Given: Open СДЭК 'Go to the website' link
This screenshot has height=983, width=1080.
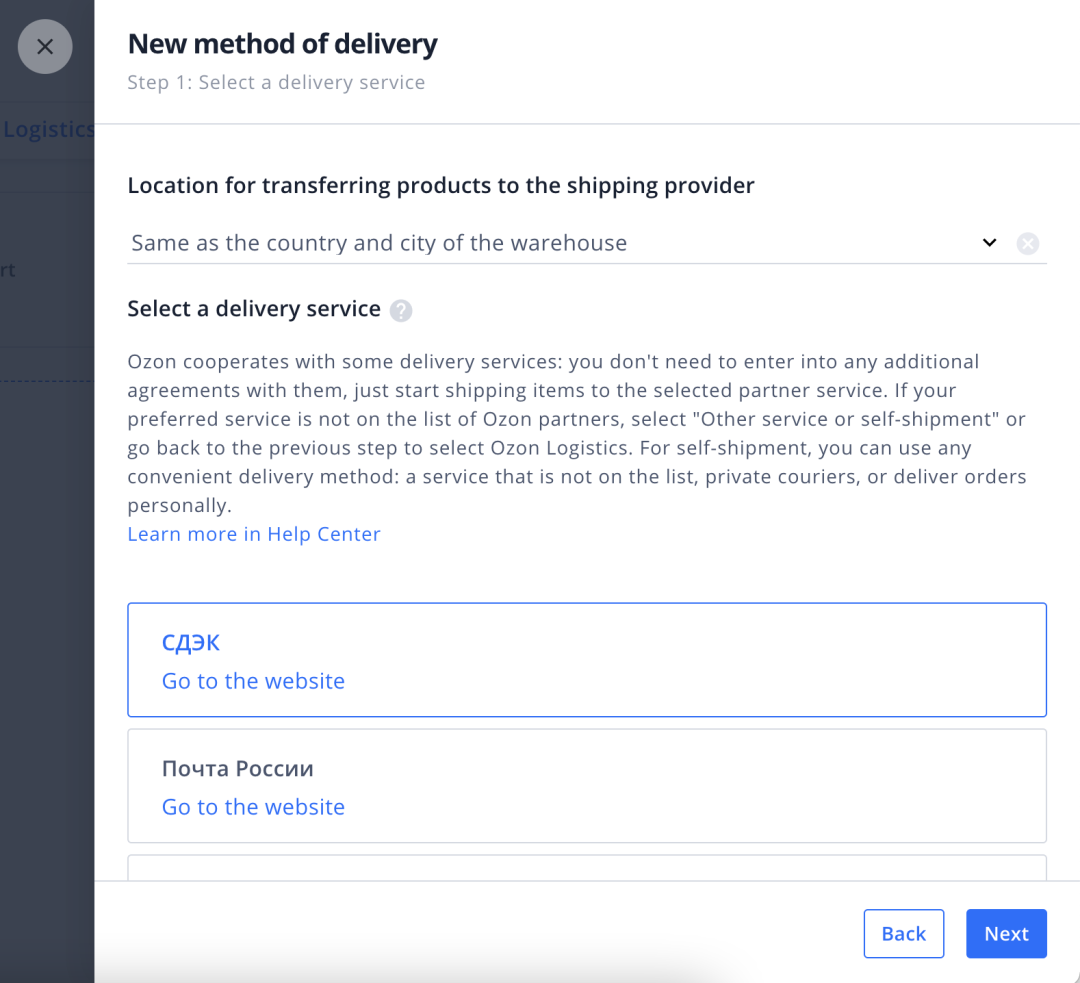Looking at the screenshot, I should tap(253, 681).
